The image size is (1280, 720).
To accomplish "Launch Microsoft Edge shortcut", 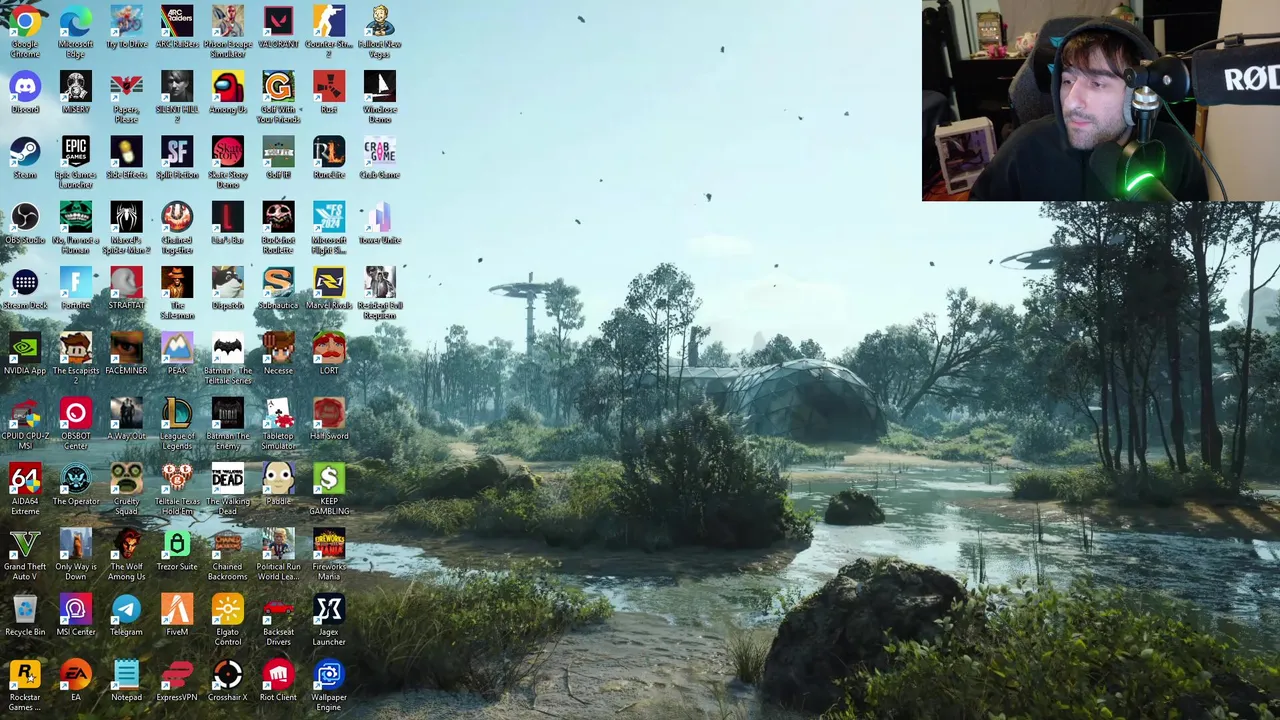I will pos(76,22).
